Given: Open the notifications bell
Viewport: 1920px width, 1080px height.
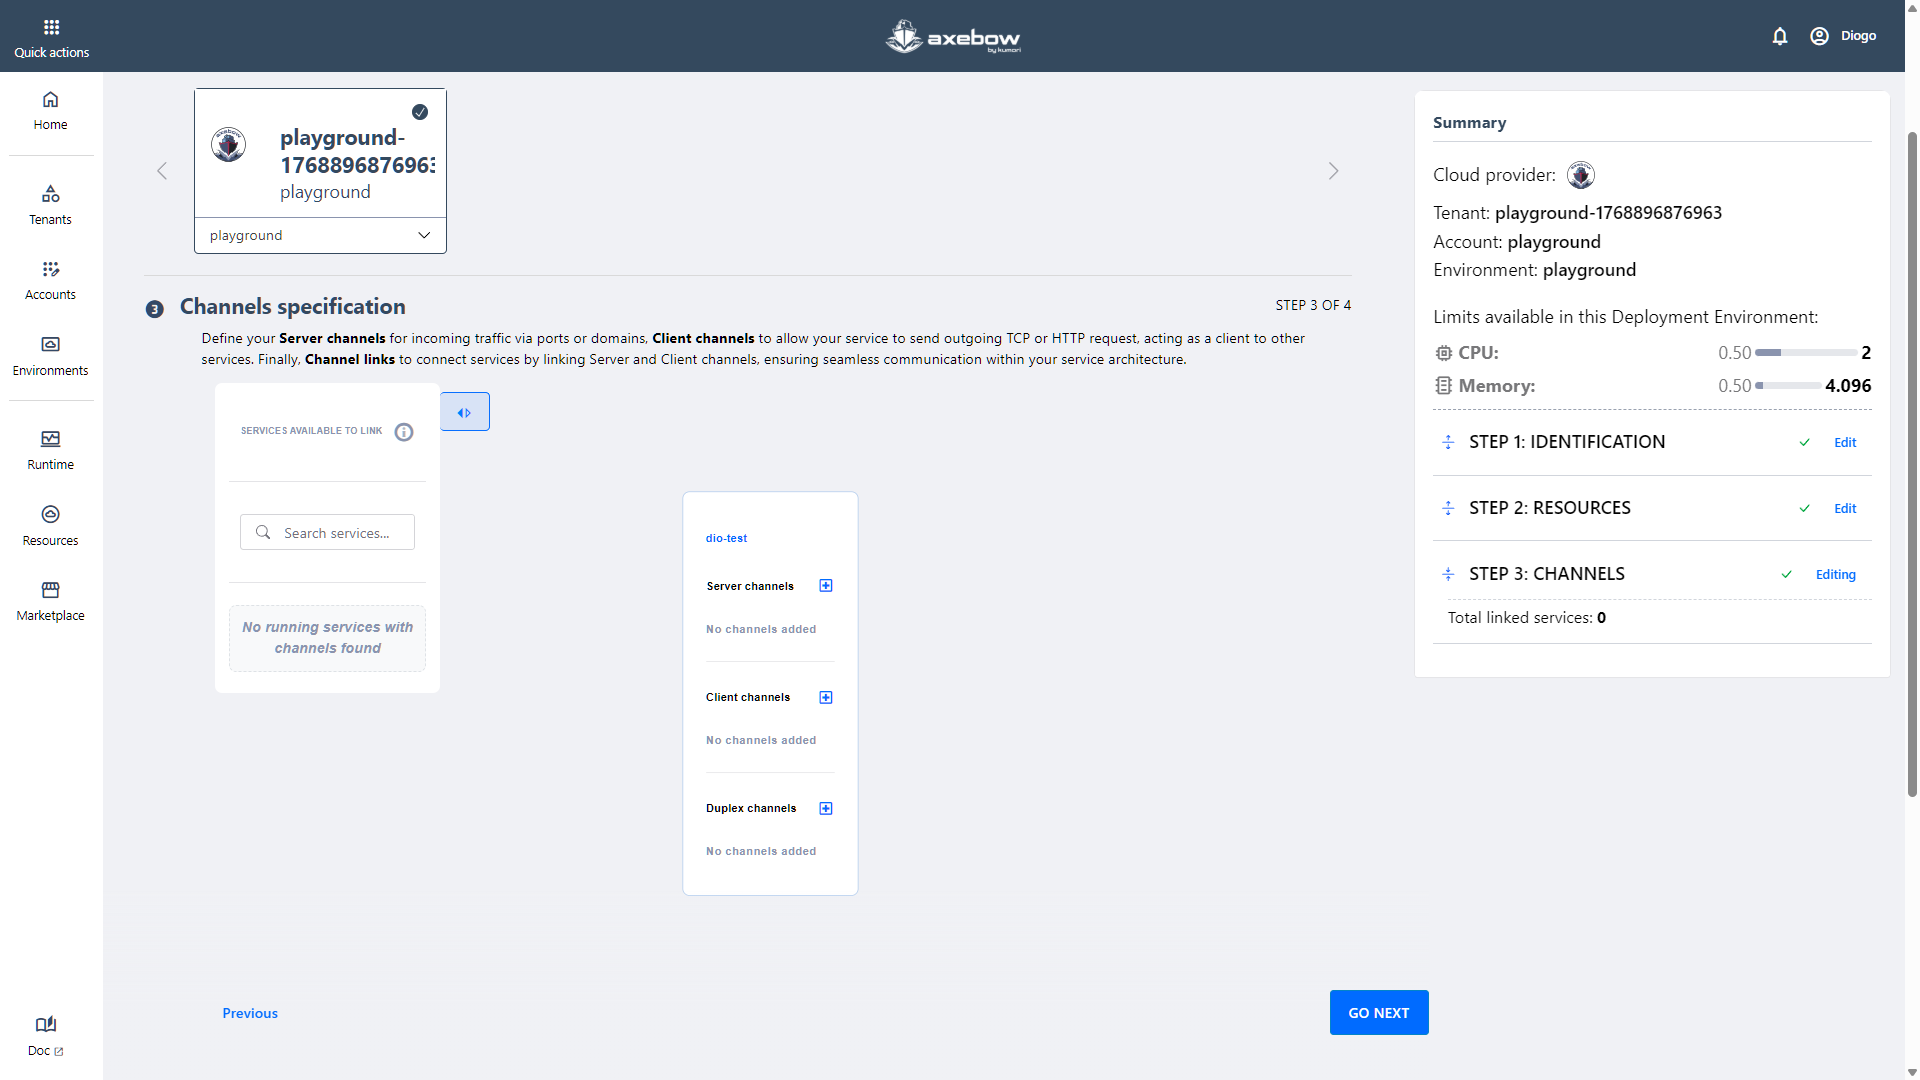Looking at the screenshot, I should pos(1779,36).
